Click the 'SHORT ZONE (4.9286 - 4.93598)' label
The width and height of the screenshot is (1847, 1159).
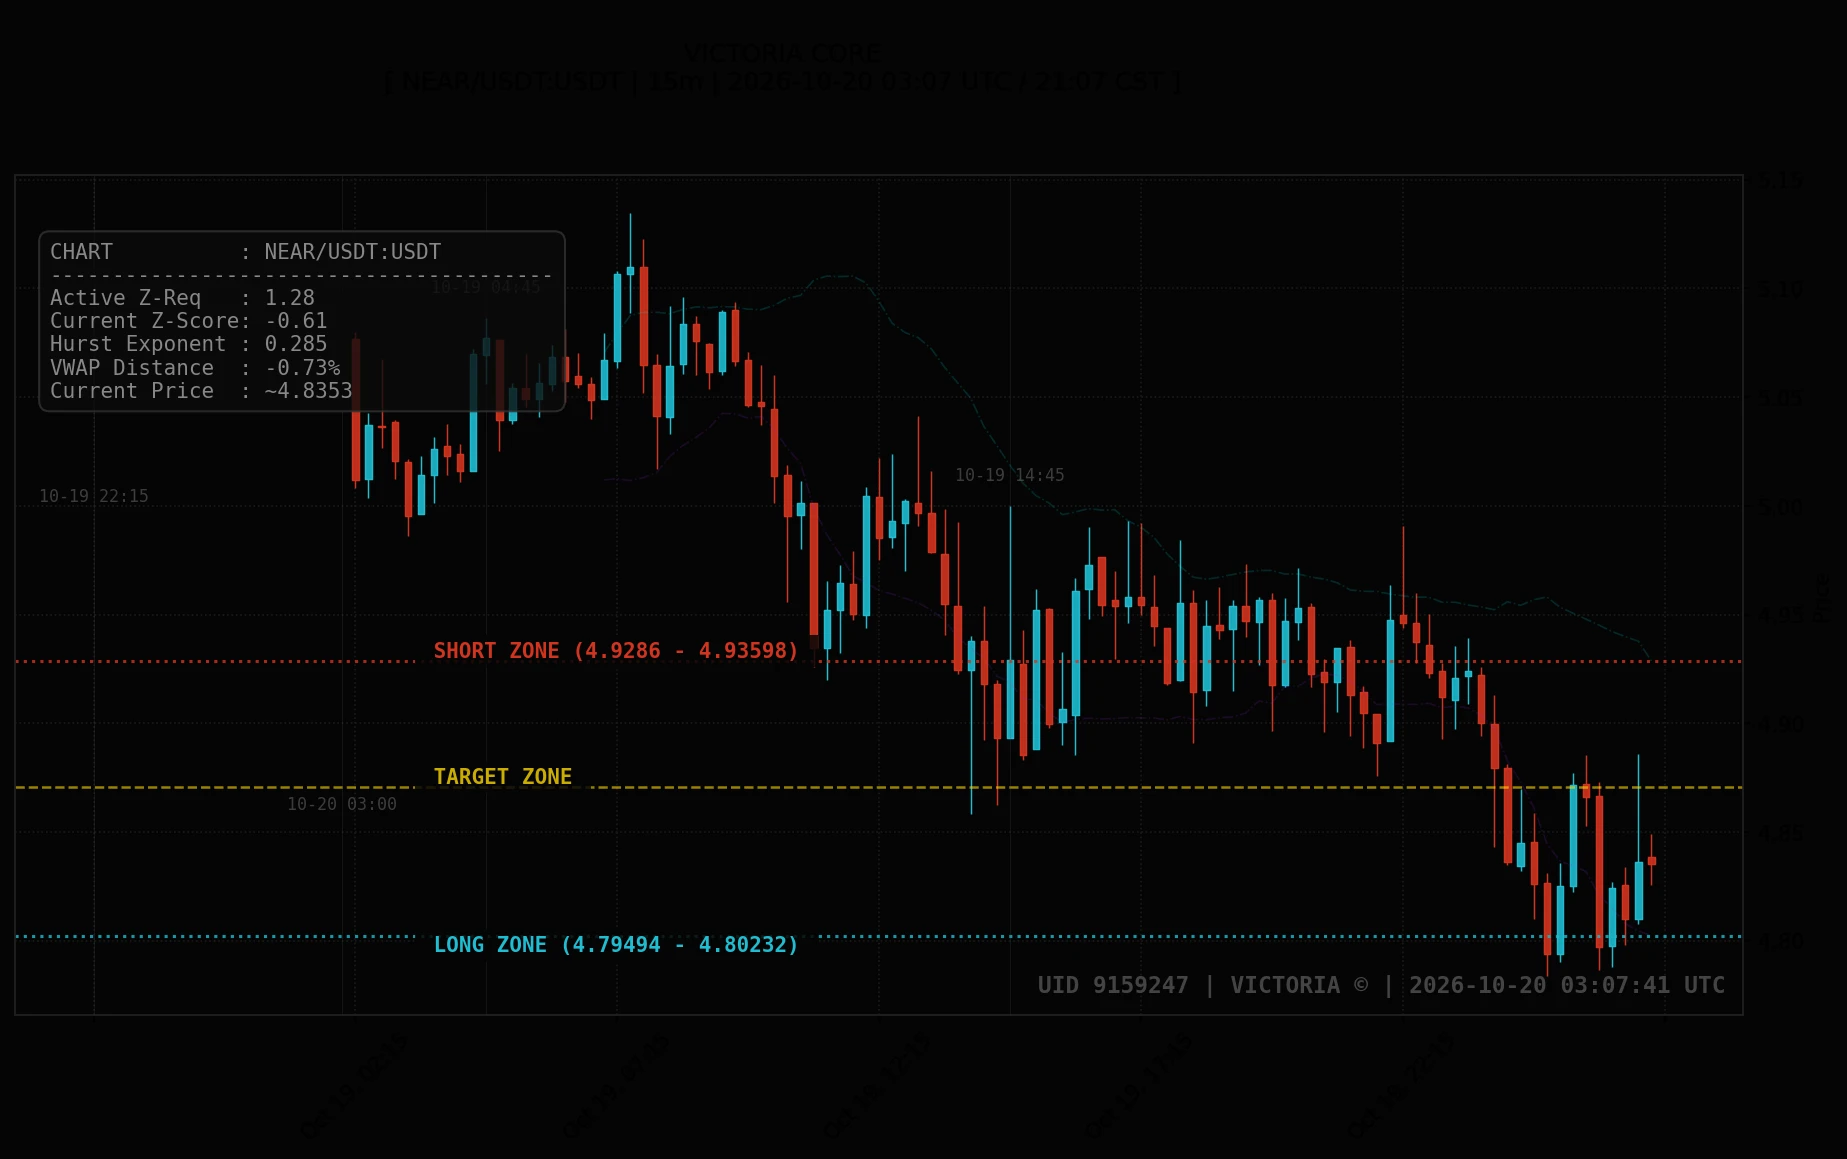616,651
